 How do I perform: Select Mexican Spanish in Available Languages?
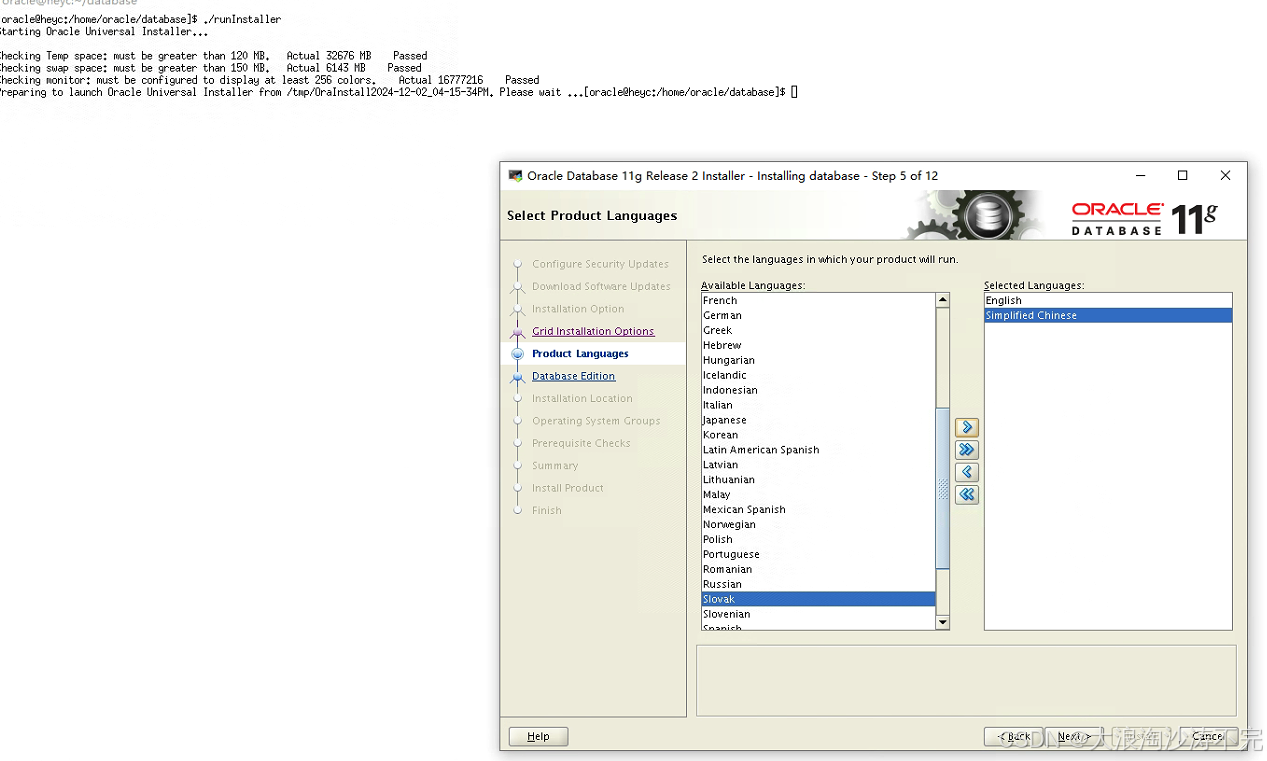[x=818, y=510]
